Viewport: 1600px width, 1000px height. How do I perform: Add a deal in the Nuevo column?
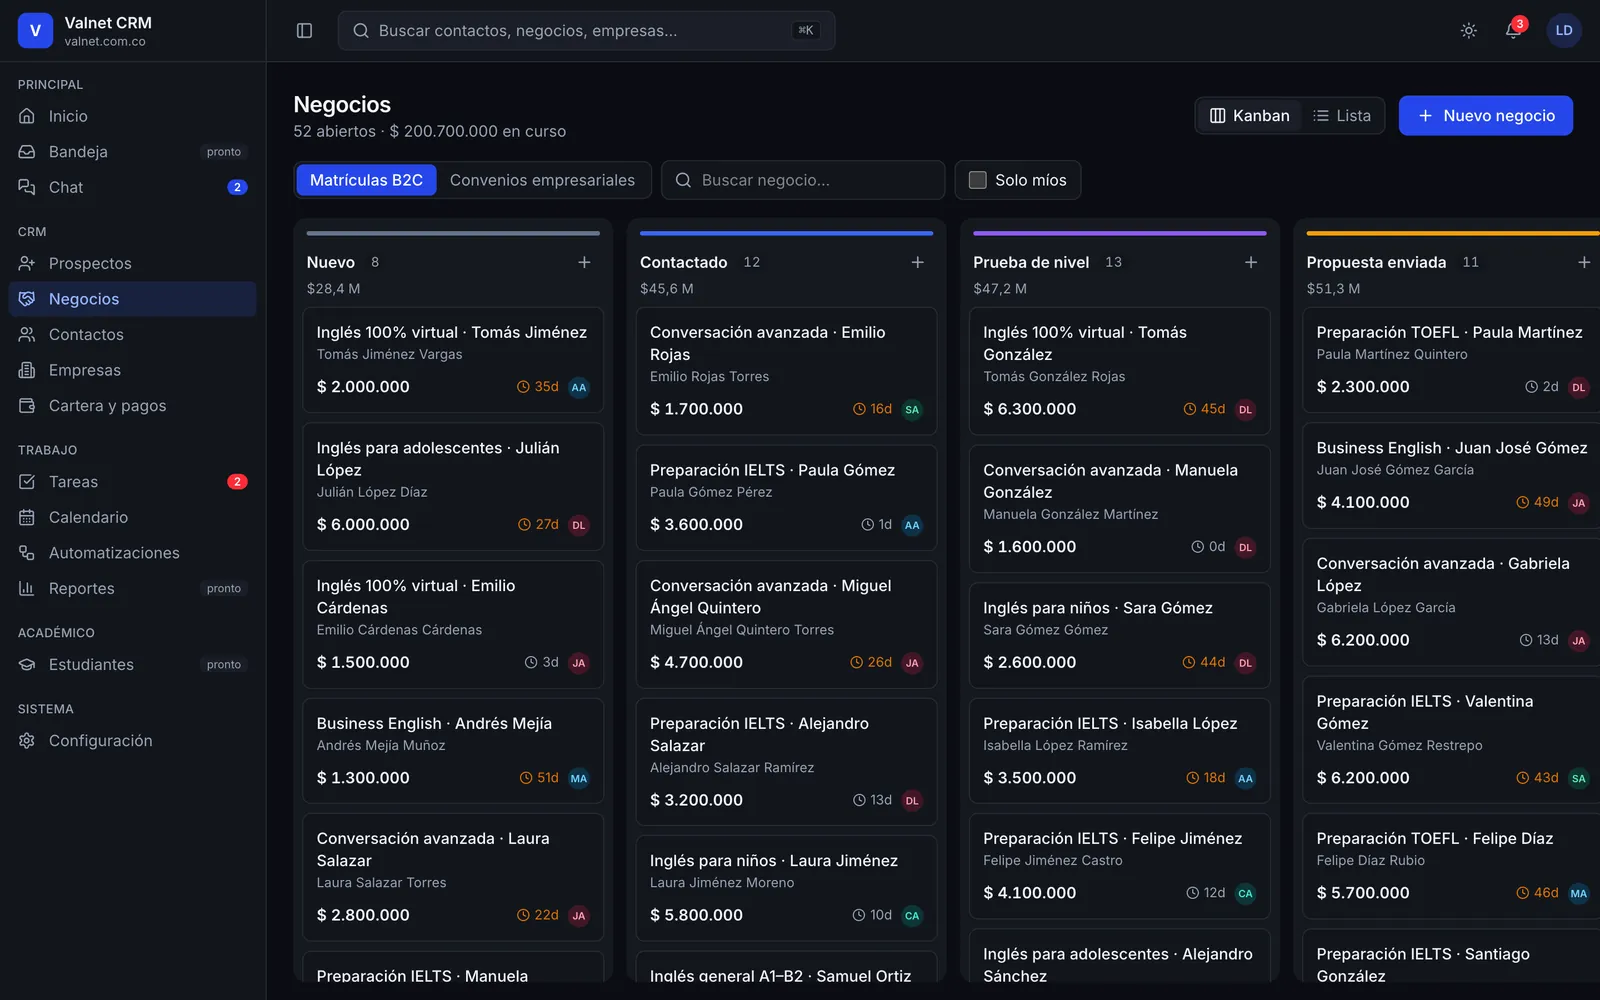[585, 262]
